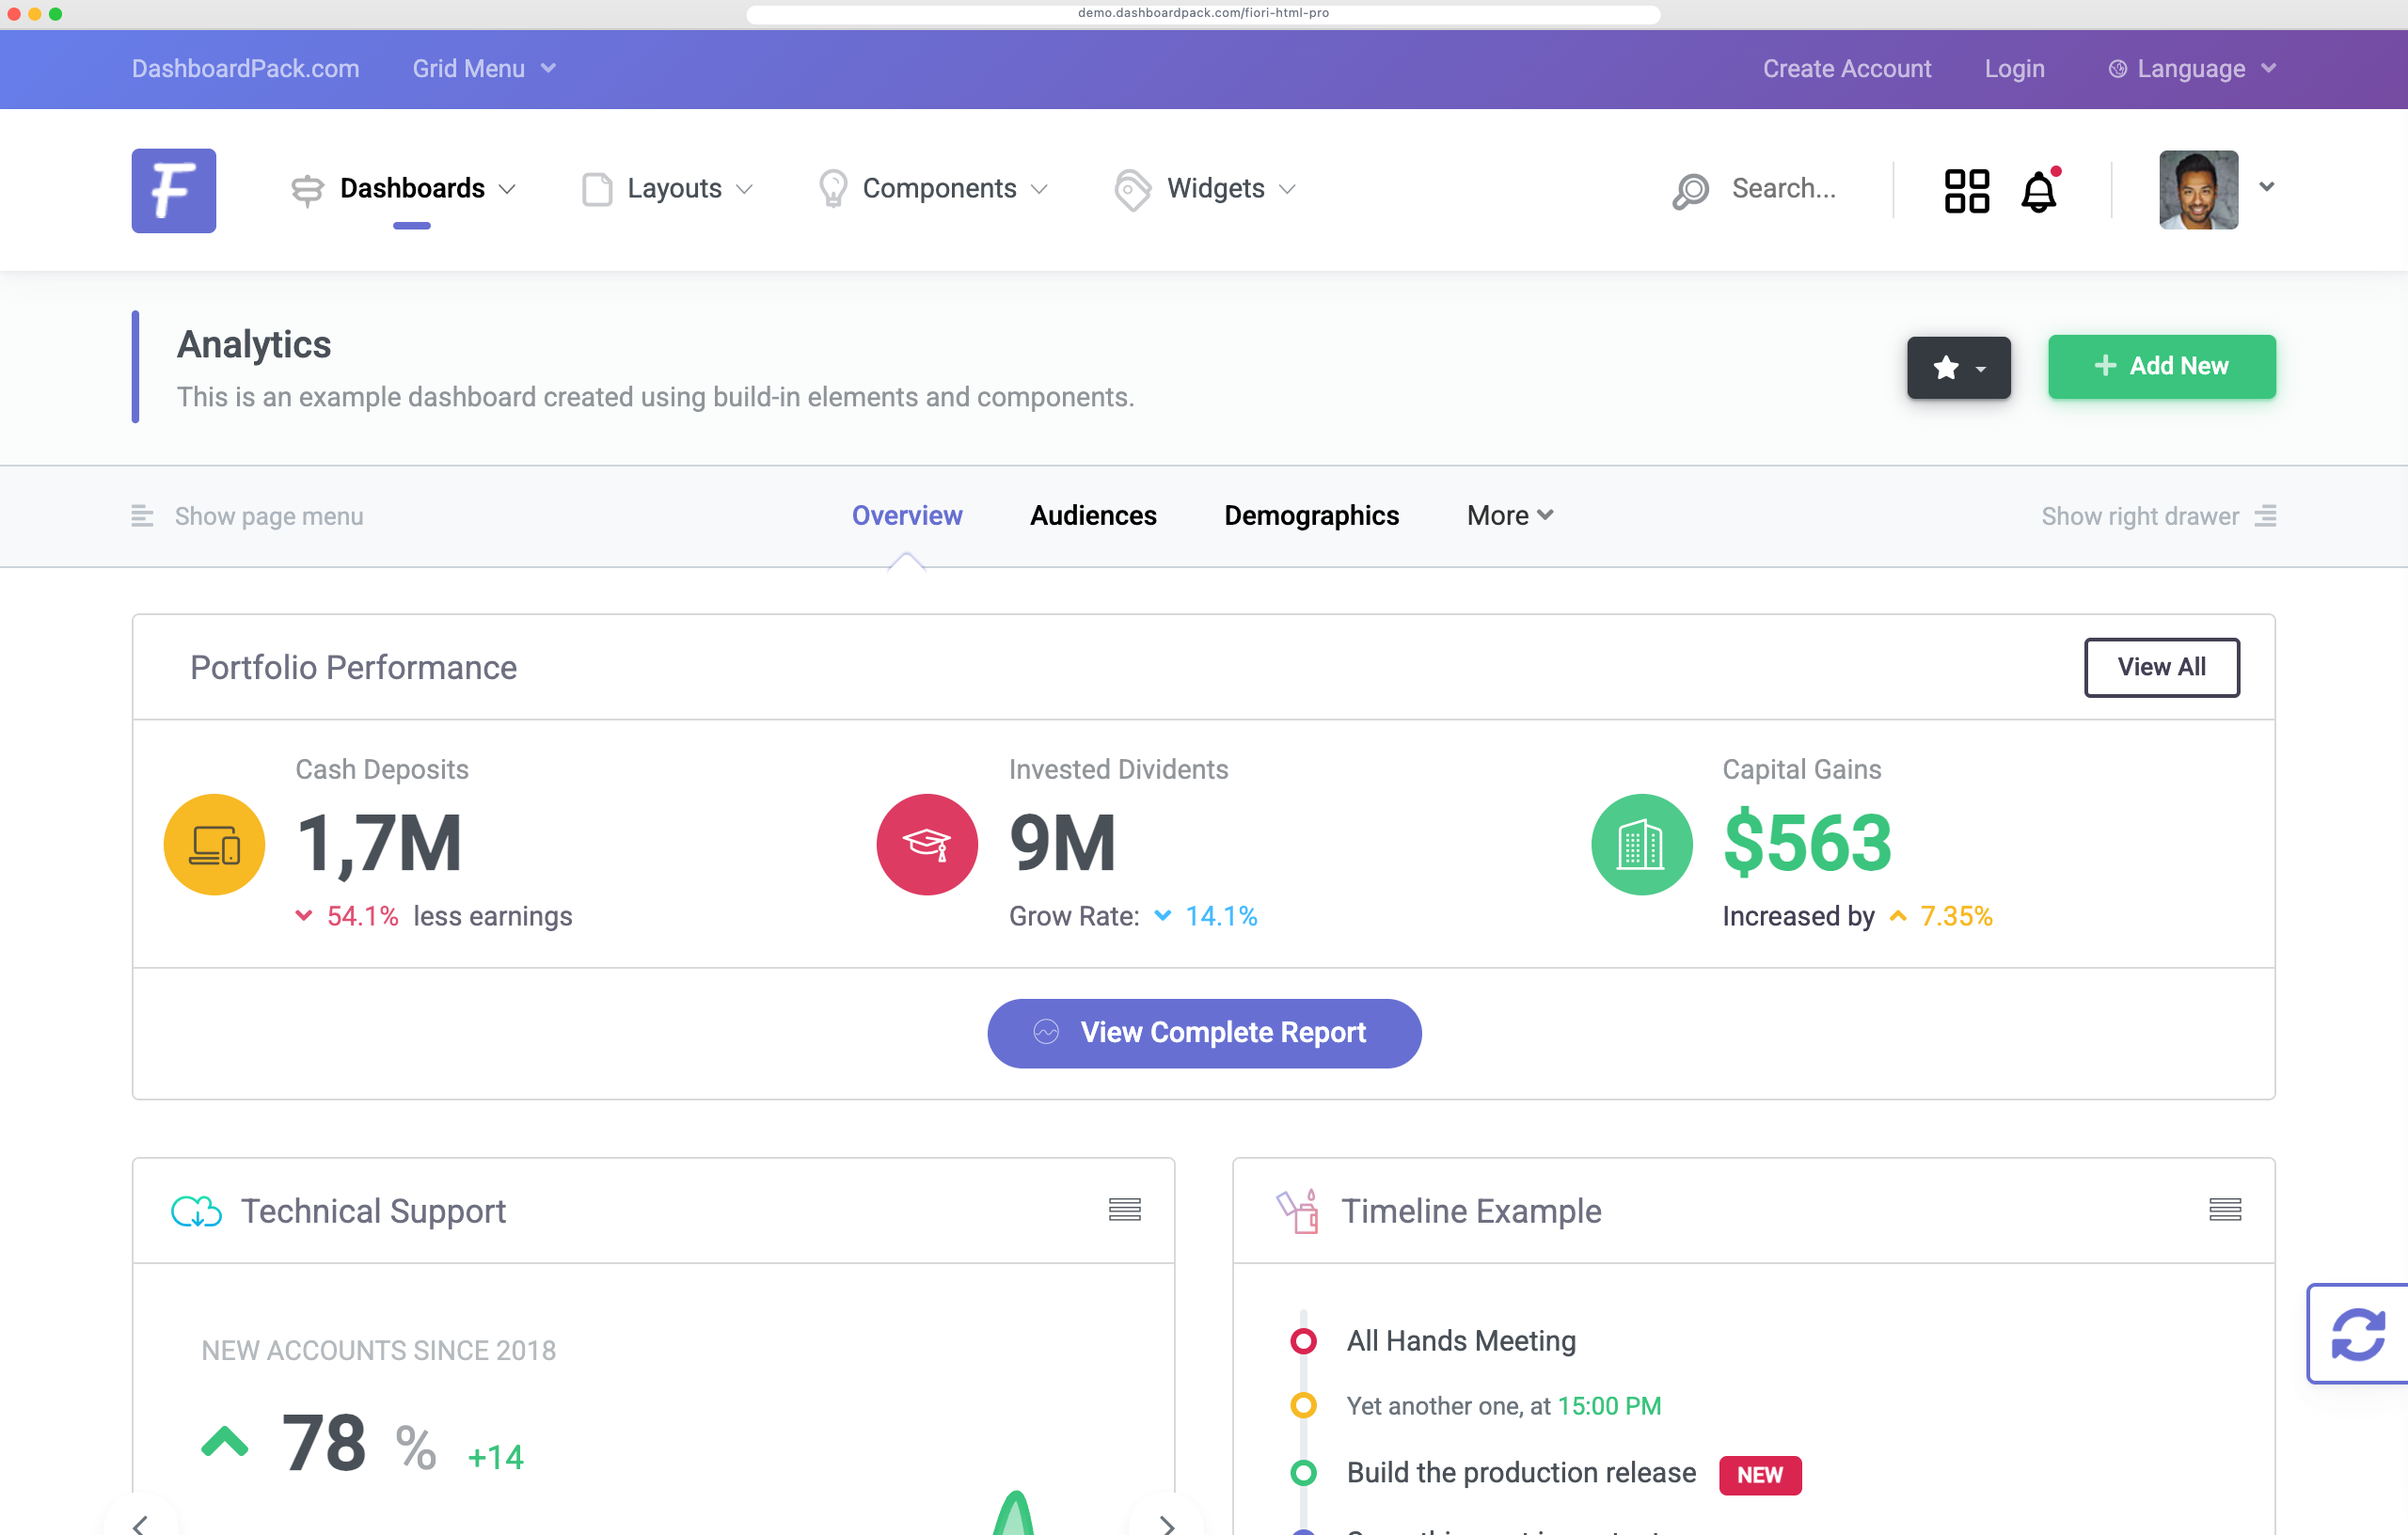2408x1535 pixels.
Task: Open the Timeline Example card menu icon
Action: tap(2224, 1210)
